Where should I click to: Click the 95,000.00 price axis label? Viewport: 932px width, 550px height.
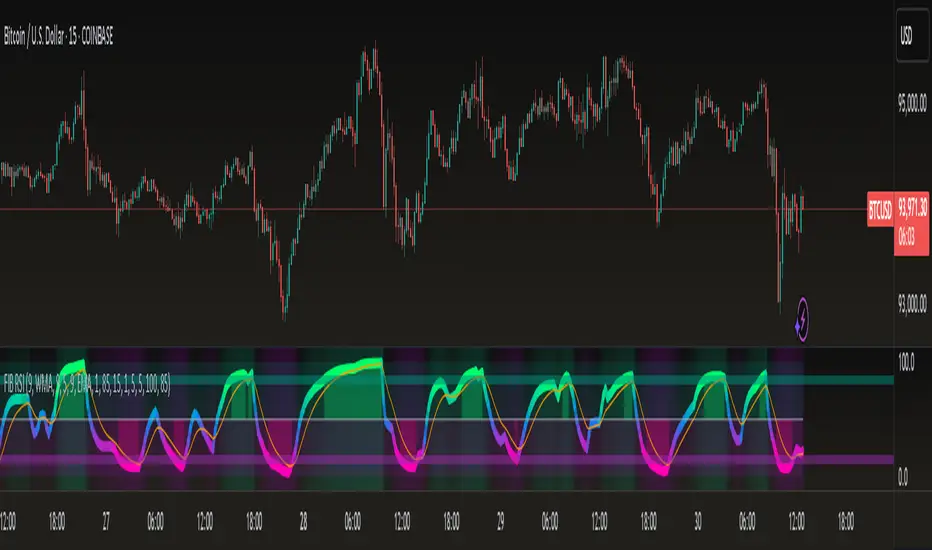coord(912,103)
